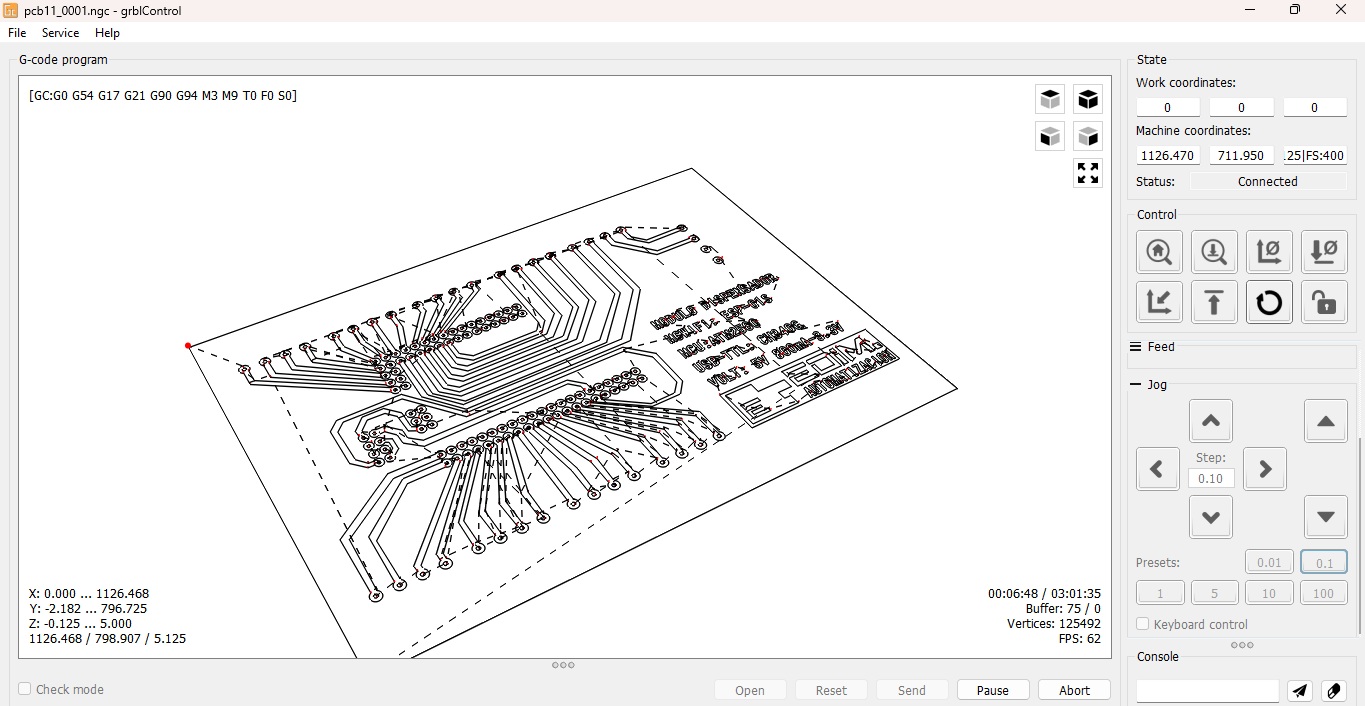Clear the console with the eraser icon
The image size is (1365, 706).
coord(1333,691)
